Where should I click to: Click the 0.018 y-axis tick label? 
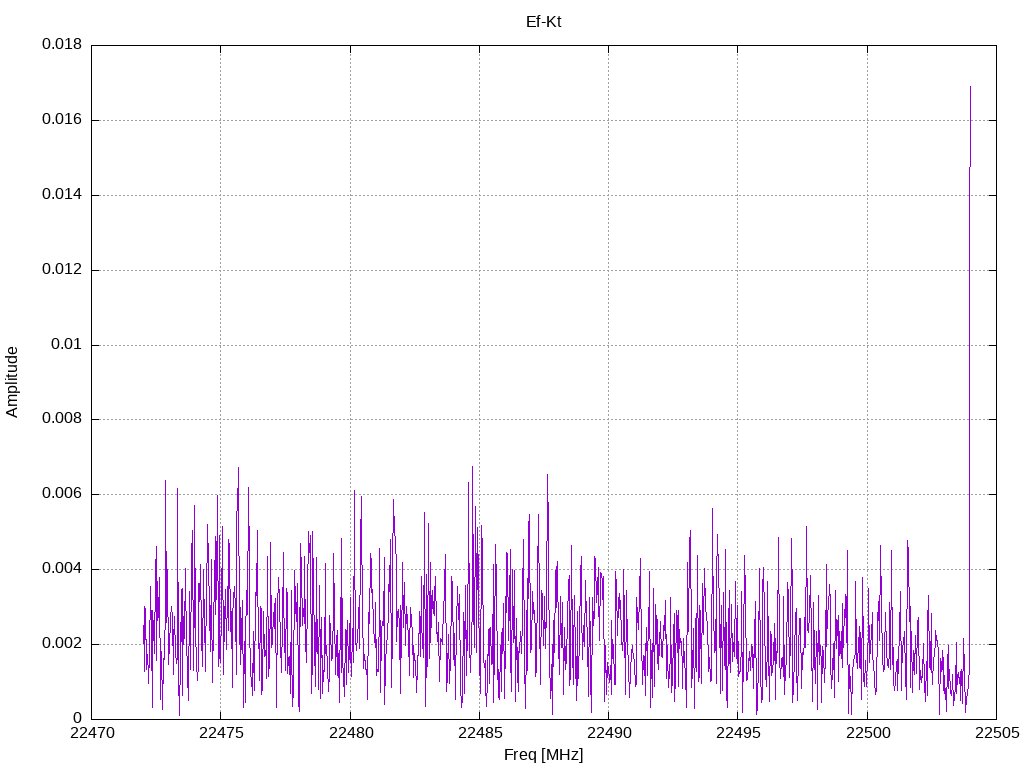[x=61, y=45]
